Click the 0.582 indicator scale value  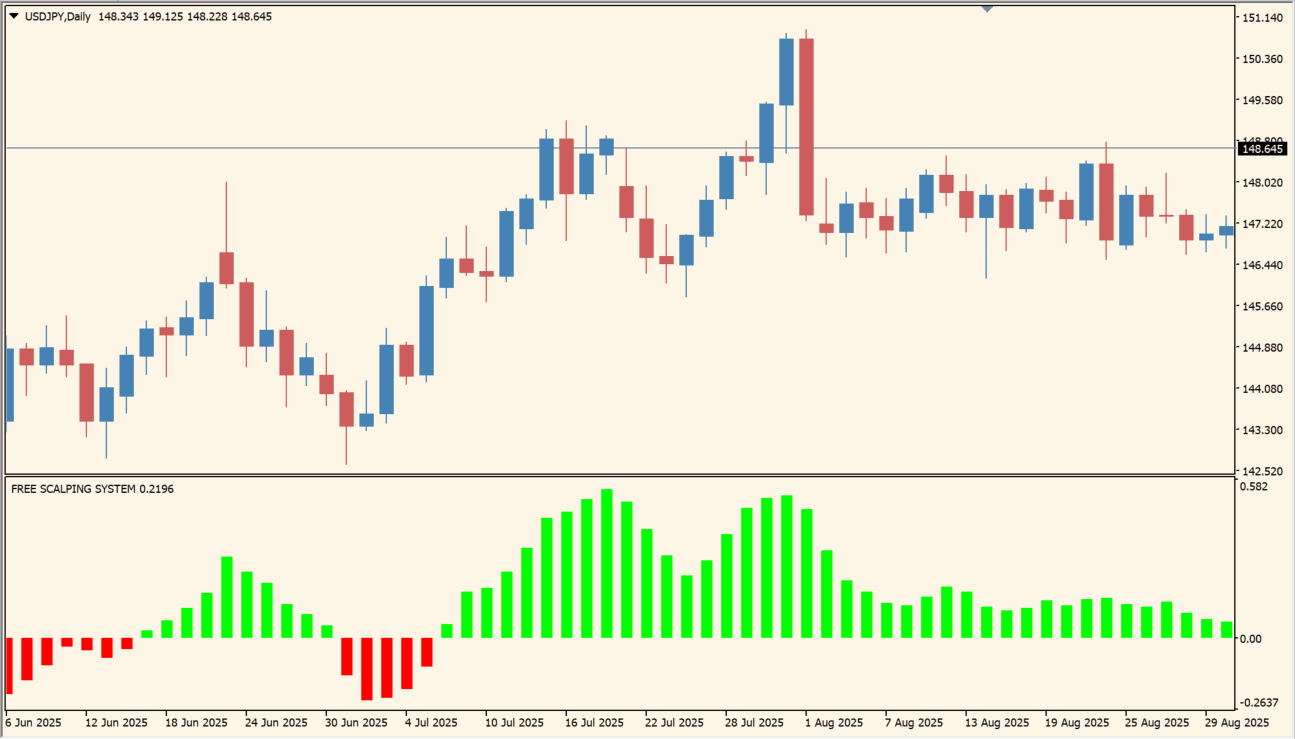pos(1254,487)
